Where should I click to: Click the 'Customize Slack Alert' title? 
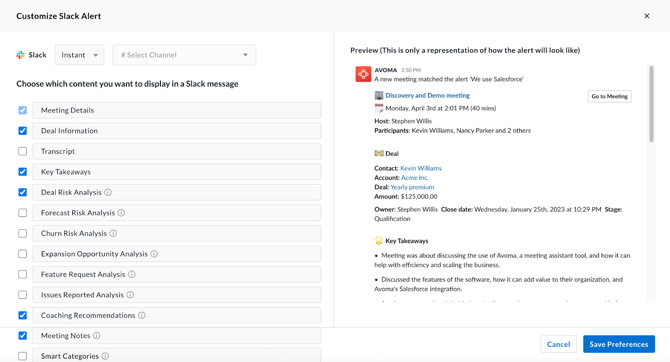(59, 16)
